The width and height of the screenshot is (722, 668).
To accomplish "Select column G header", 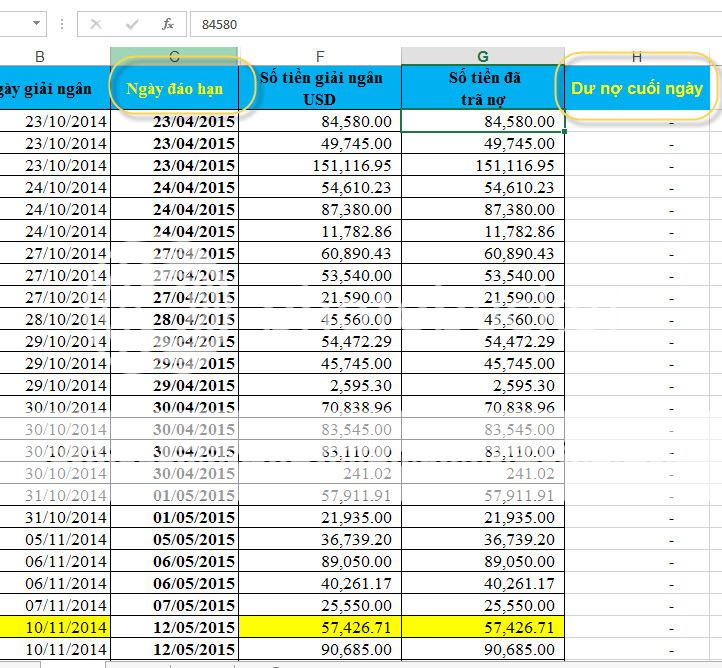I will pos(483,56).
